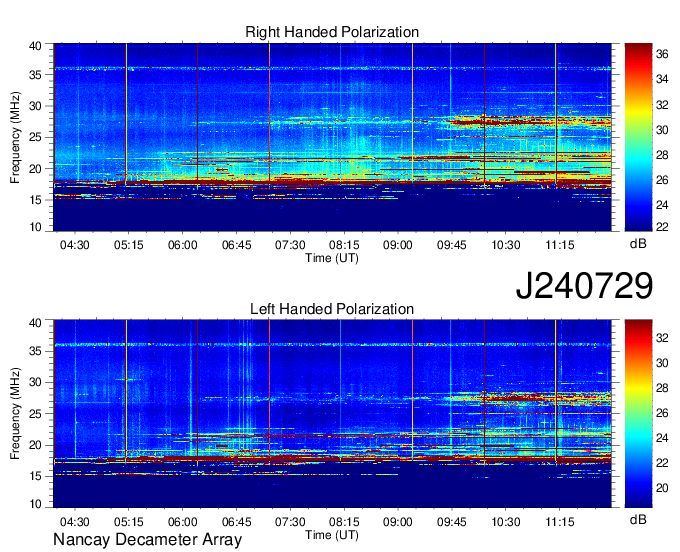Click the 32 dB label on the bottom colorbar
The width and height of the screenshot is (680, 552).
662,338
